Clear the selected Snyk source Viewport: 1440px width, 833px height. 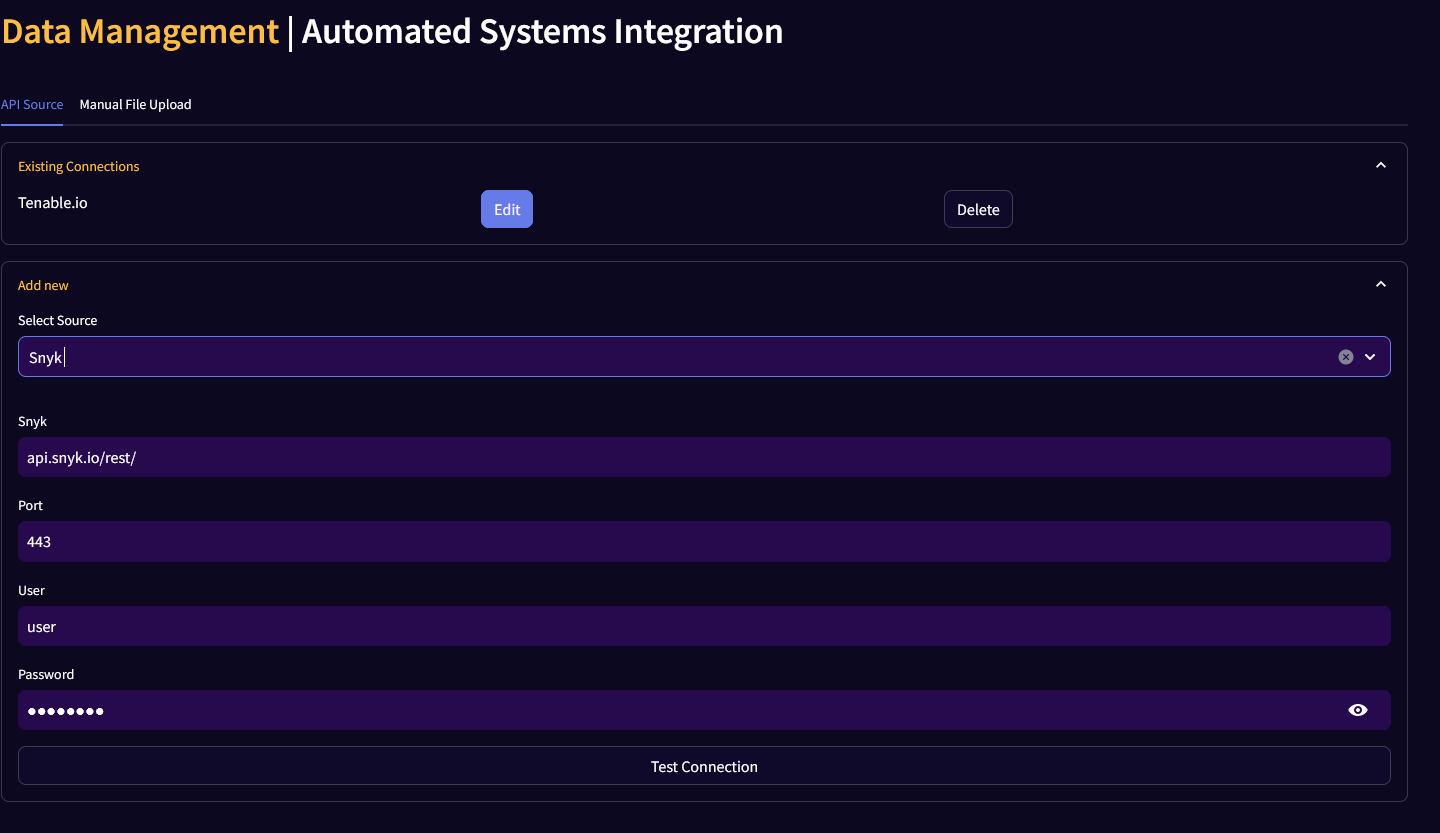pos(1346,357)
